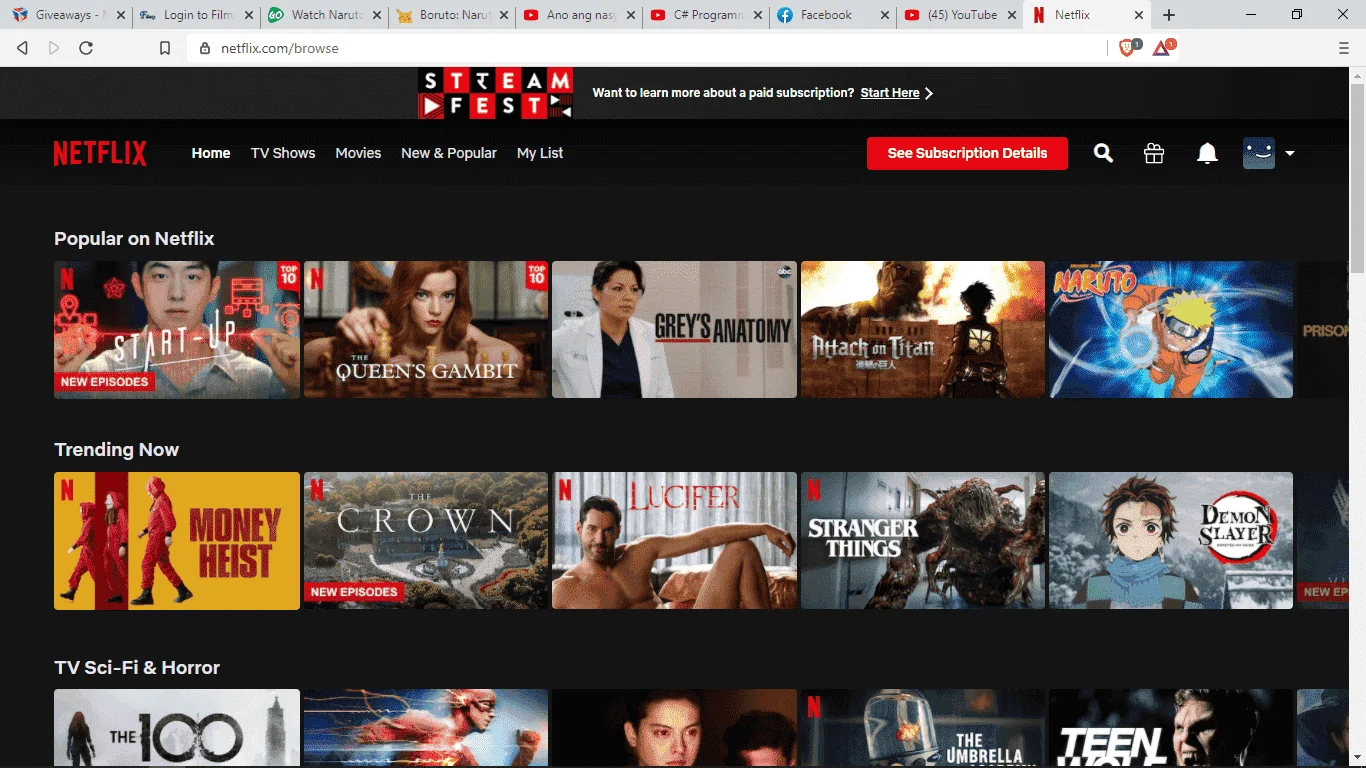Follow the Start Here link
The image size is (1366, 768).
(890, 93)
